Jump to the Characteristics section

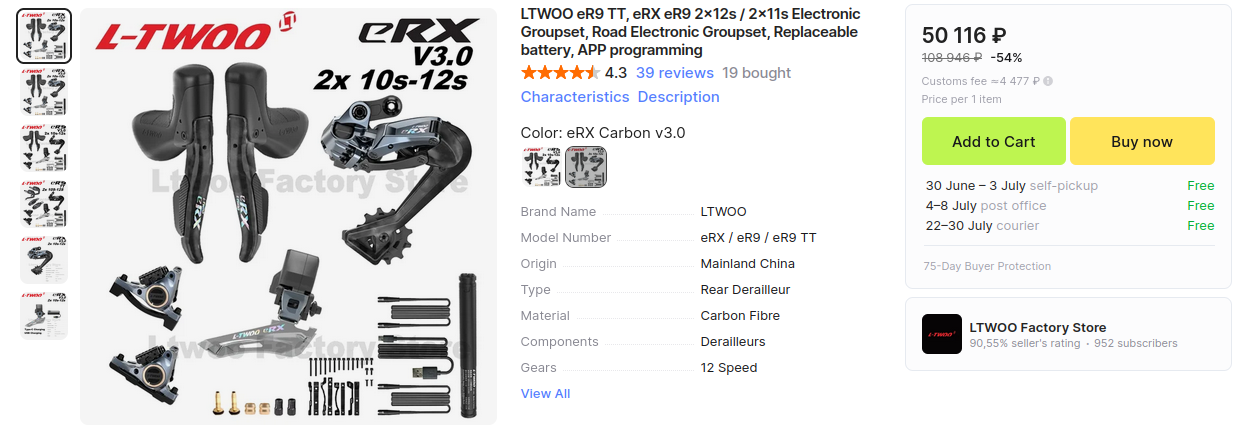pyautogui.click(x=575, y=97)
